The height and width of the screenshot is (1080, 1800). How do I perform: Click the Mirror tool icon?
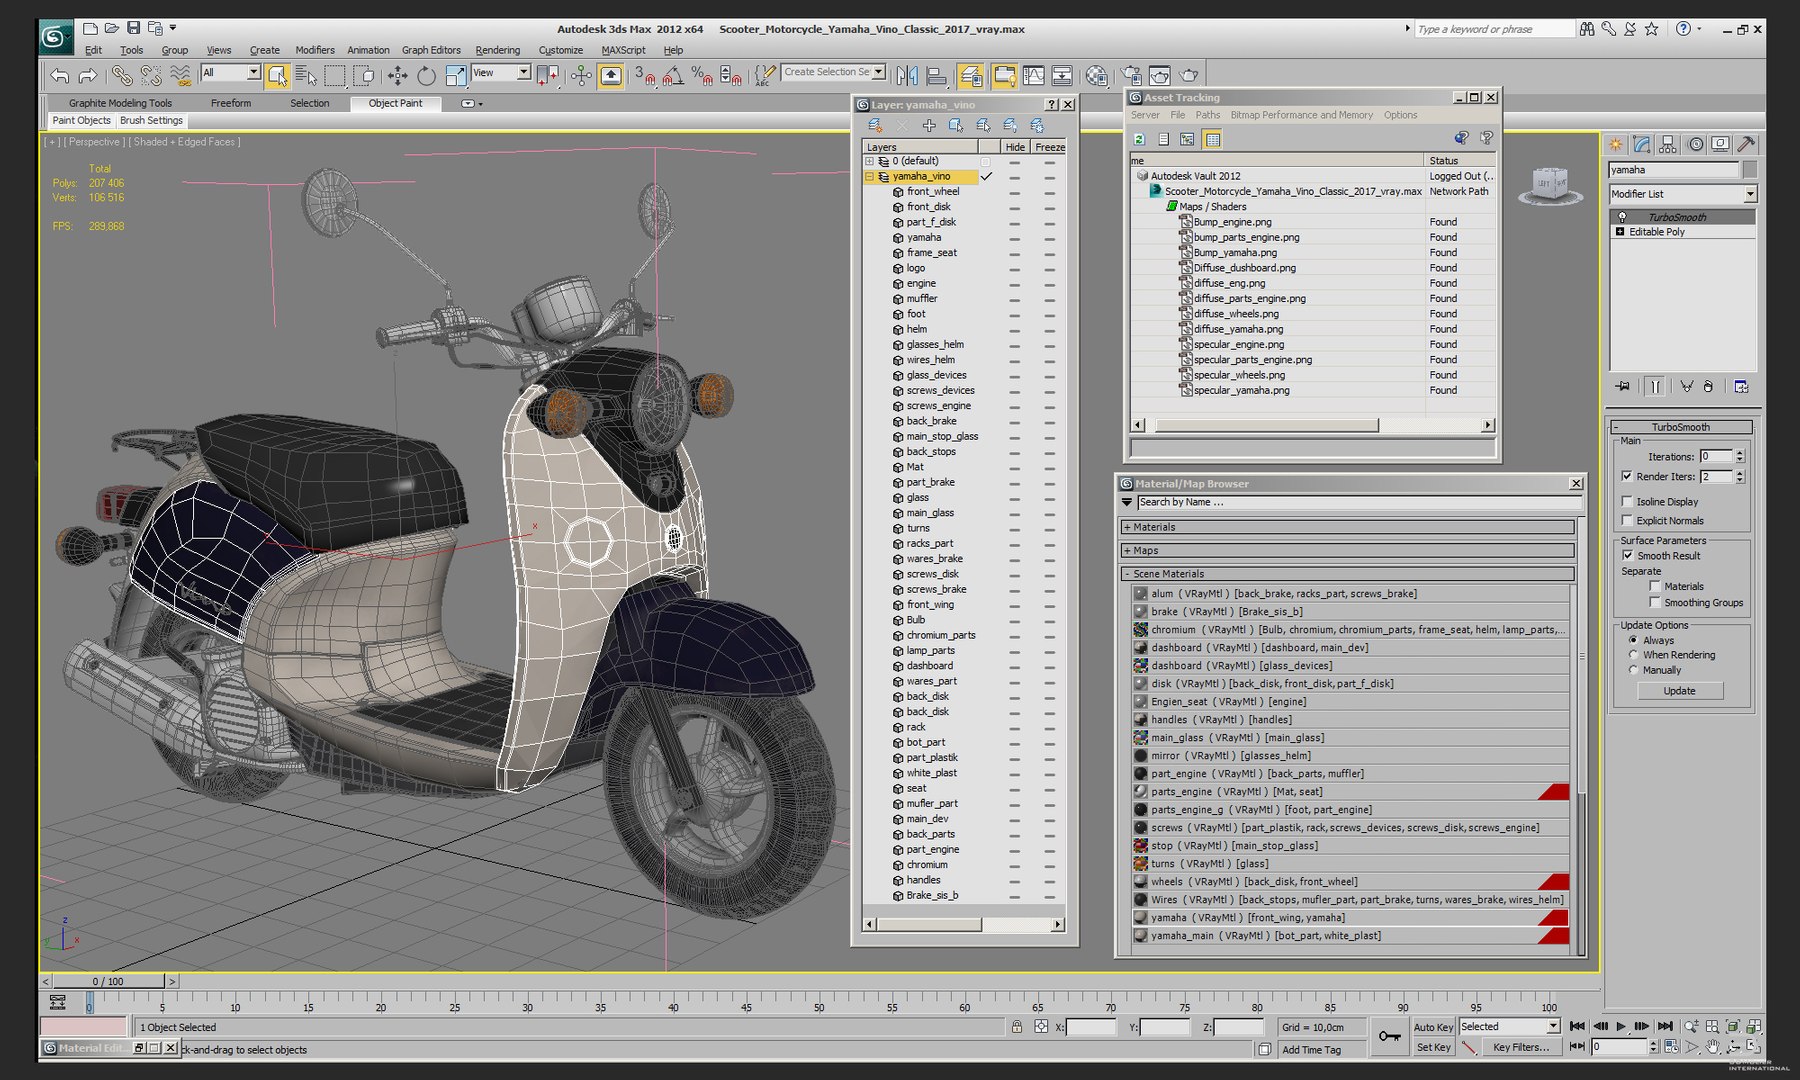(907, 75)
